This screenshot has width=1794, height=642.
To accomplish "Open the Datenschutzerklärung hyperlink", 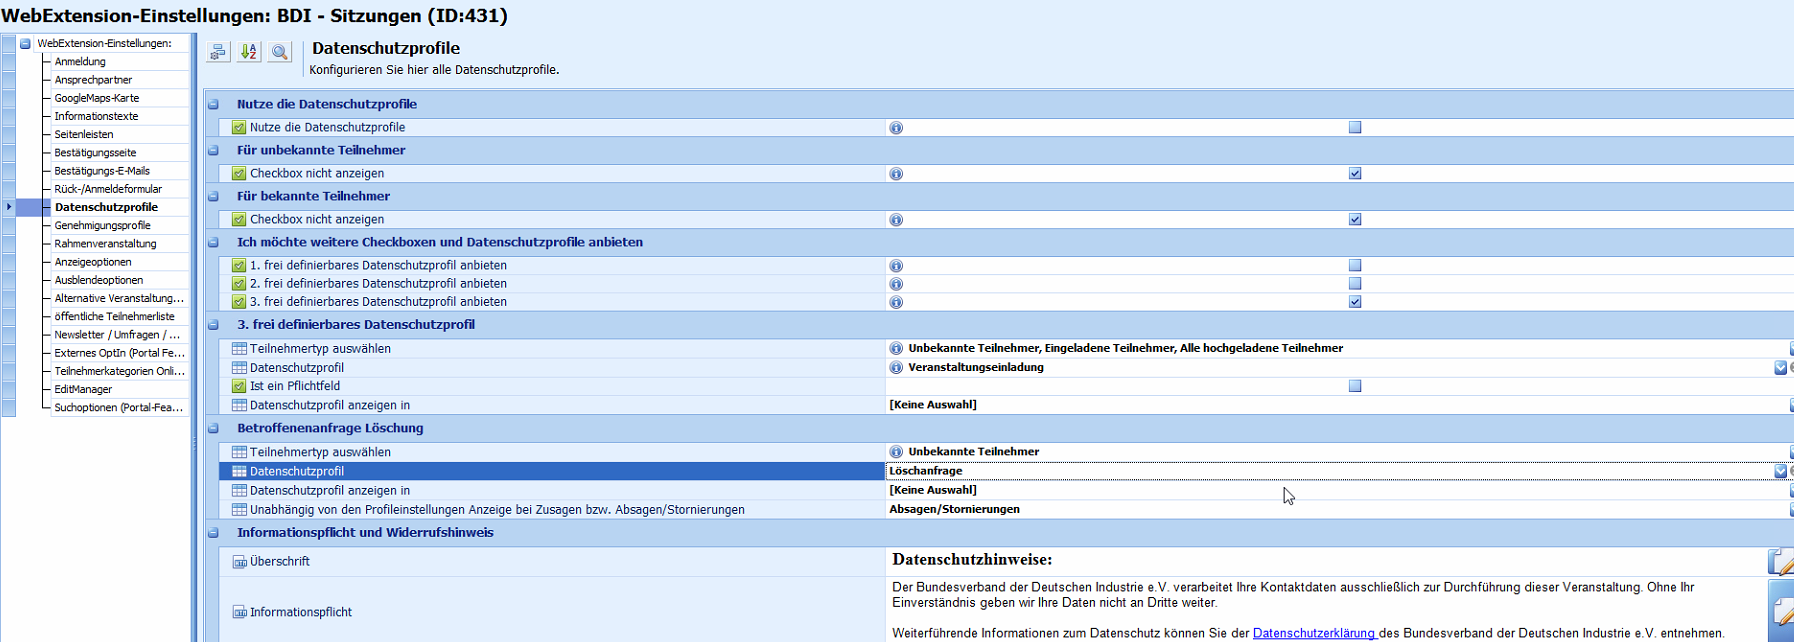I will point(1314,633).
